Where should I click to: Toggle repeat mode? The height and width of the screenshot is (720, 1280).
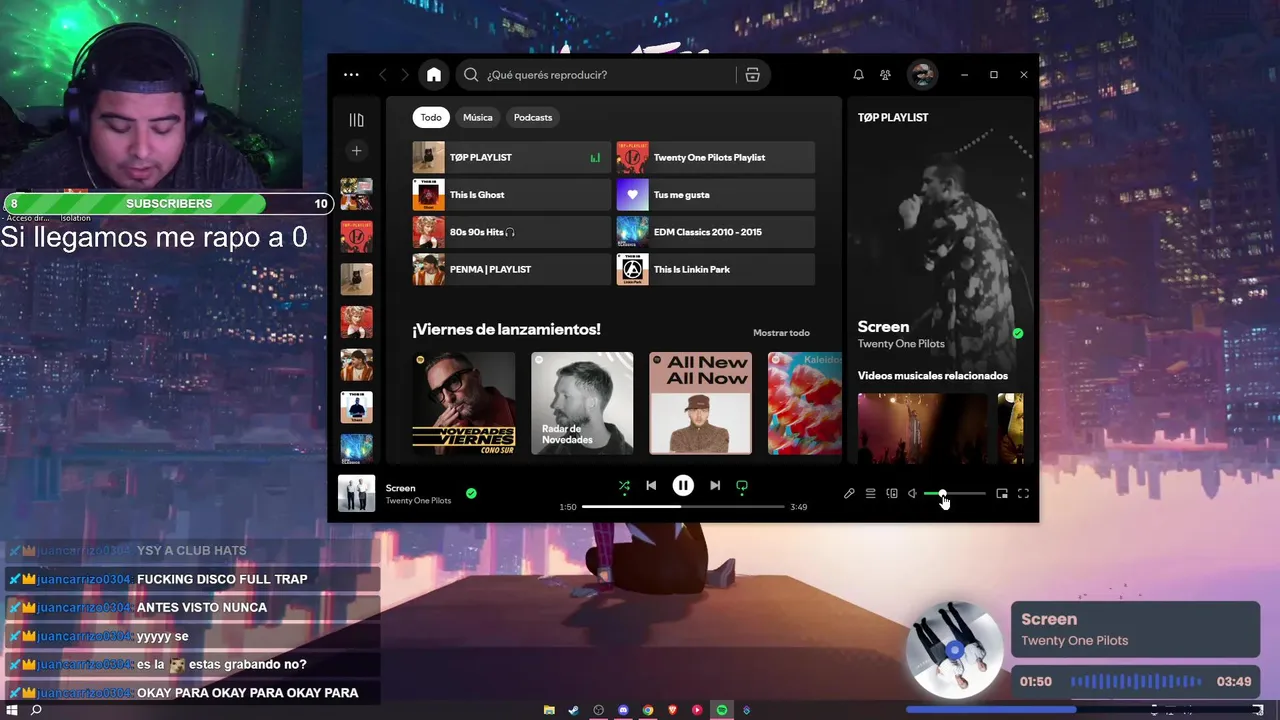(742, 486)
